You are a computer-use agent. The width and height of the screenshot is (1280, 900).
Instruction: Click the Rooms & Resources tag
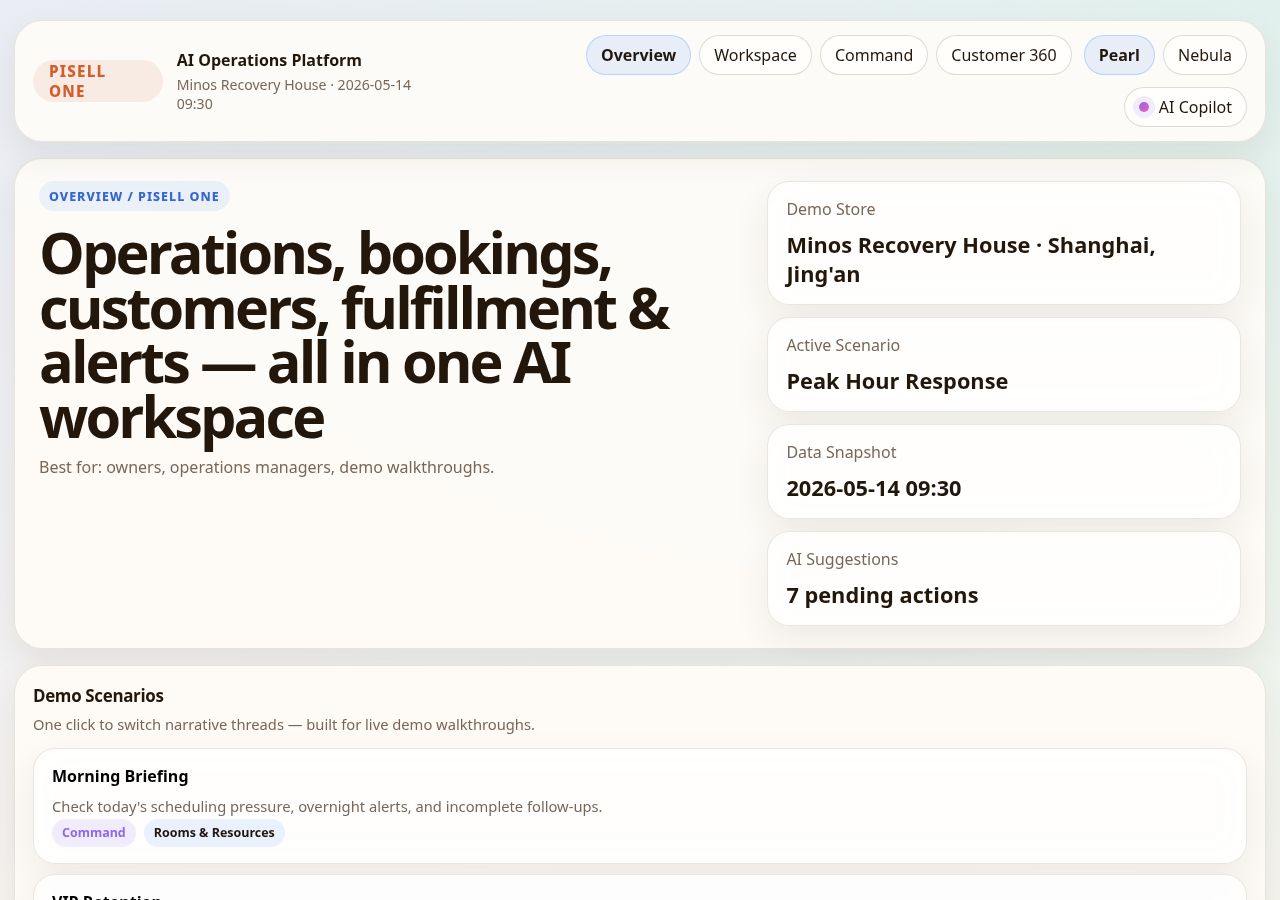(x=214, y=833)
